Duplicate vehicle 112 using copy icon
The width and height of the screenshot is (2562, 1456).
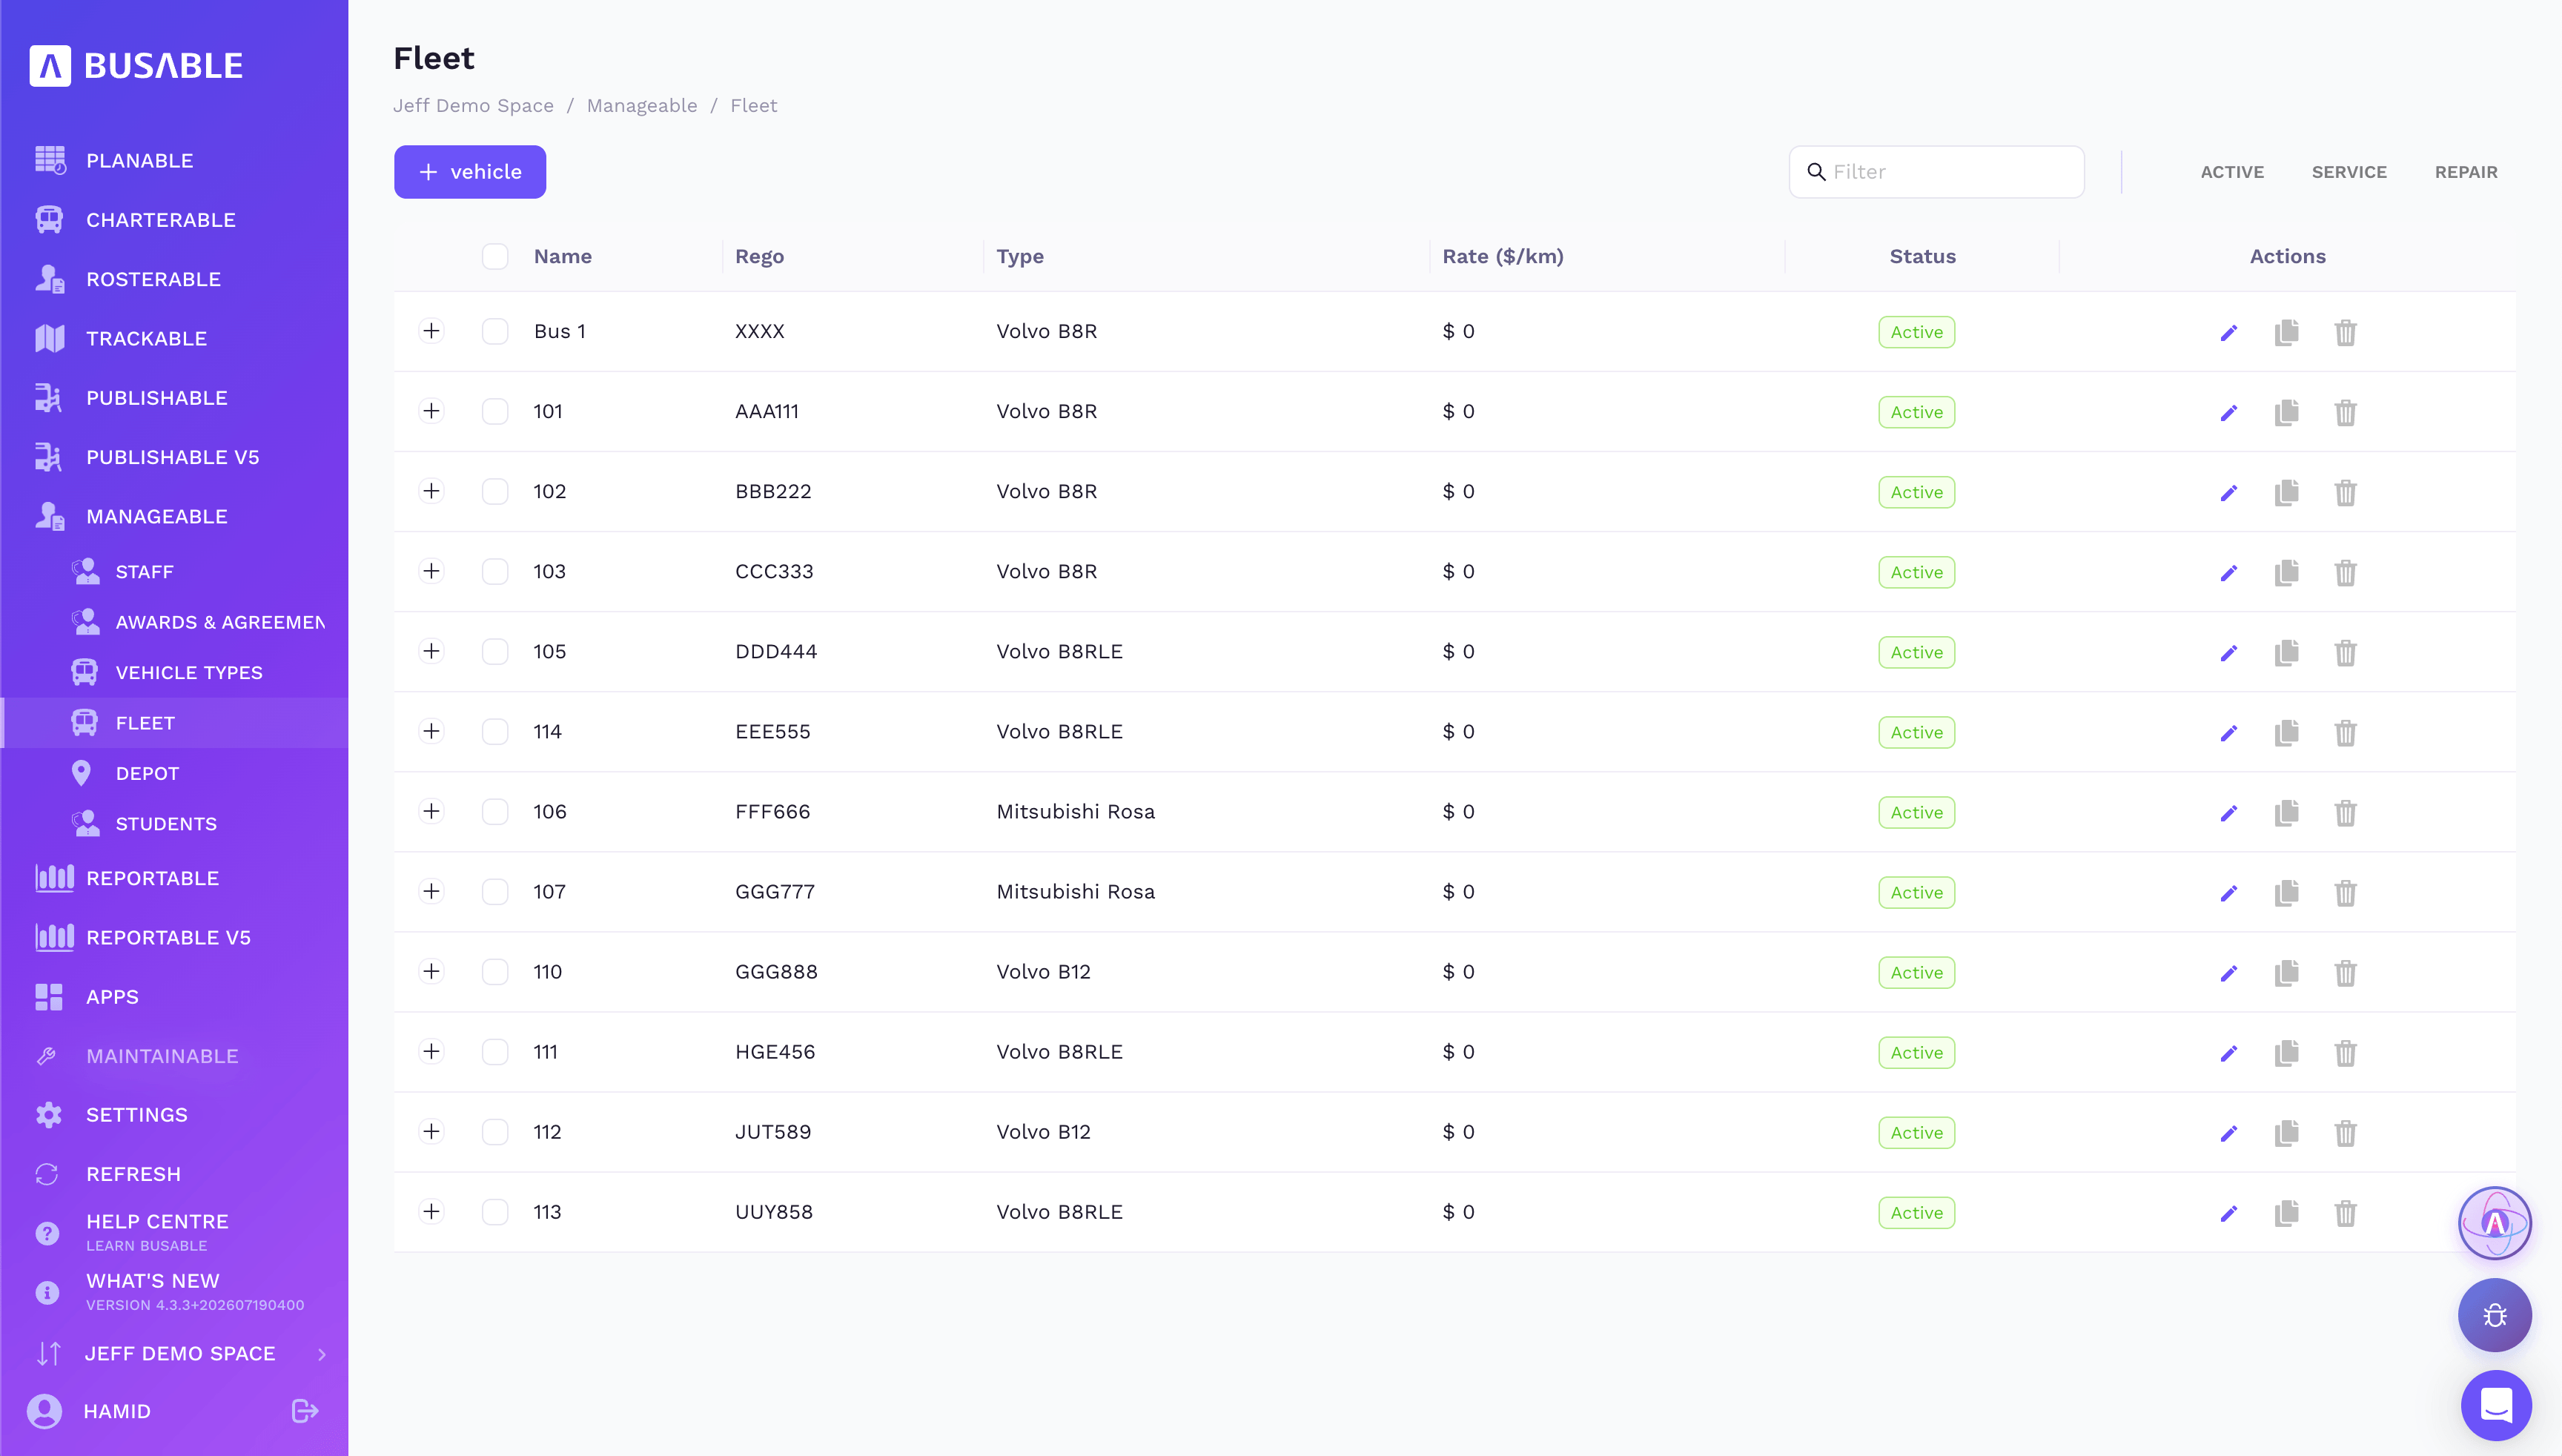click(x=2286, y=1132)
